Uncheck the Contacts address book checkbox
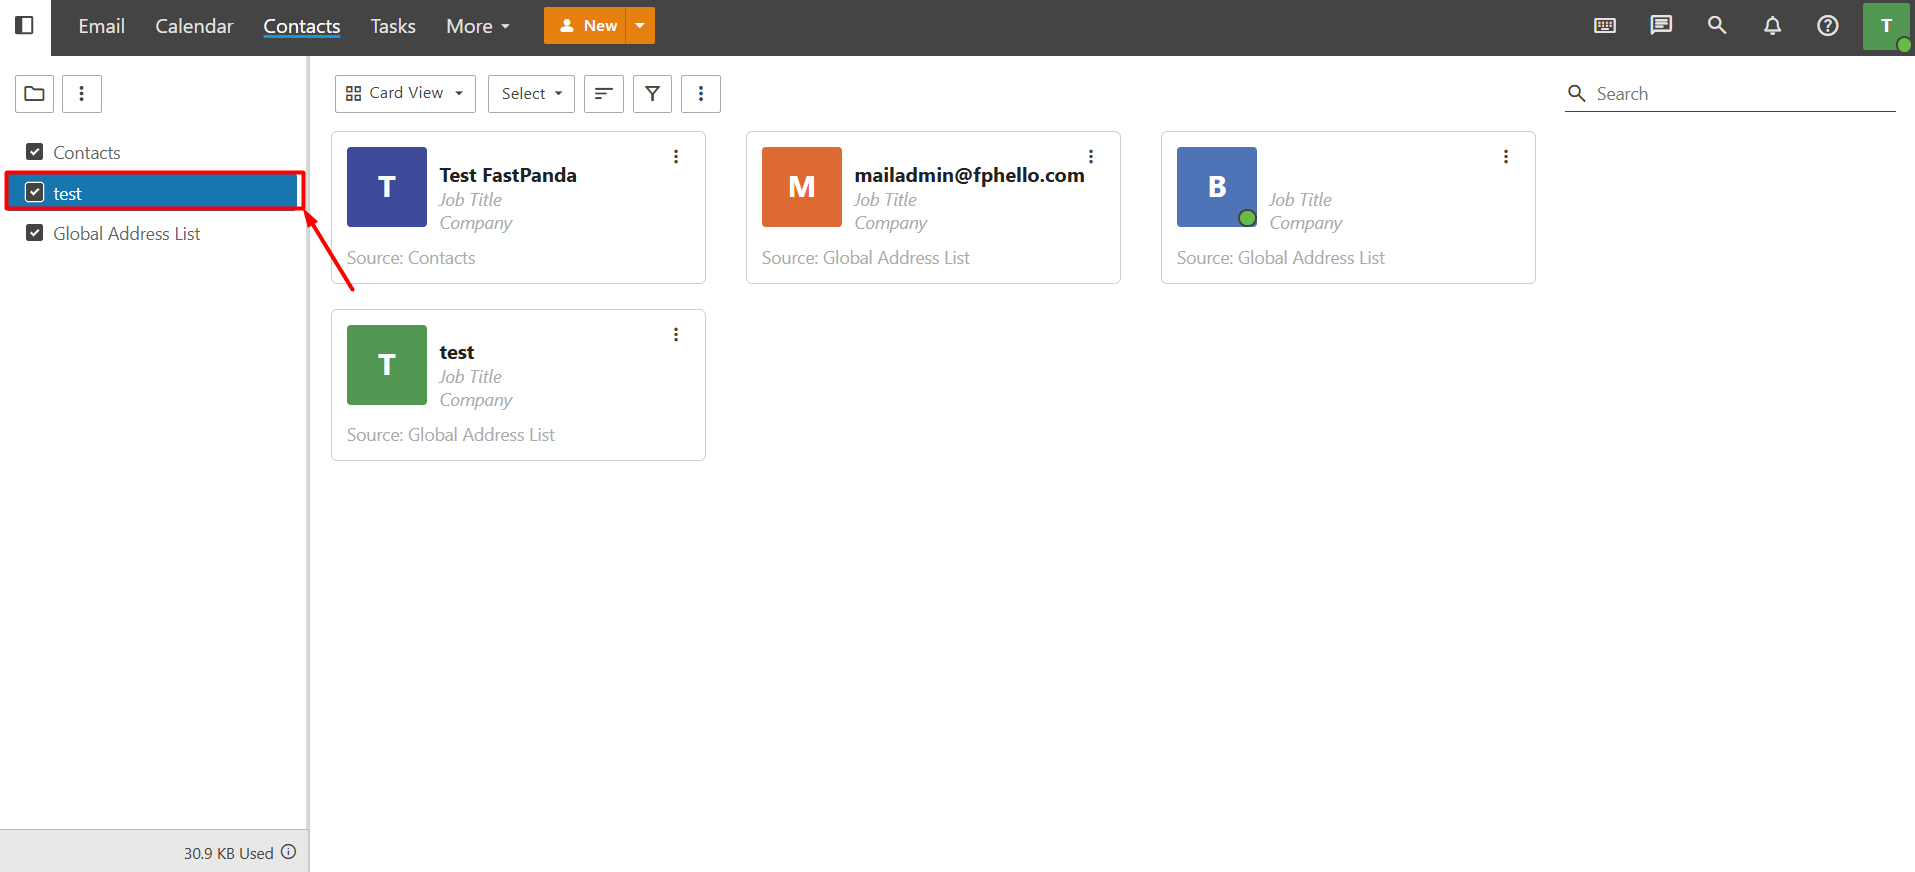Viewport: 1915px width, 872px height. pyautogui.click(x=35, y=152)
